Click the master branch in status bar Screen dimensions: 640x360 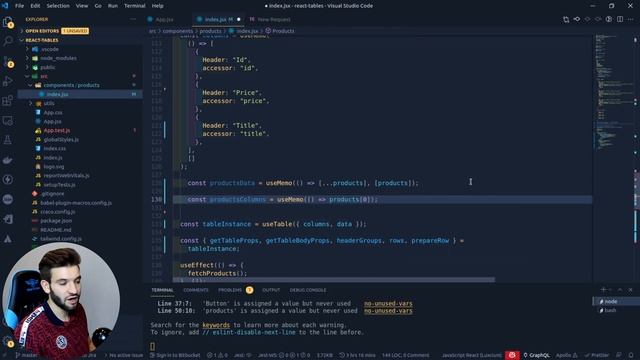[27, 355]
